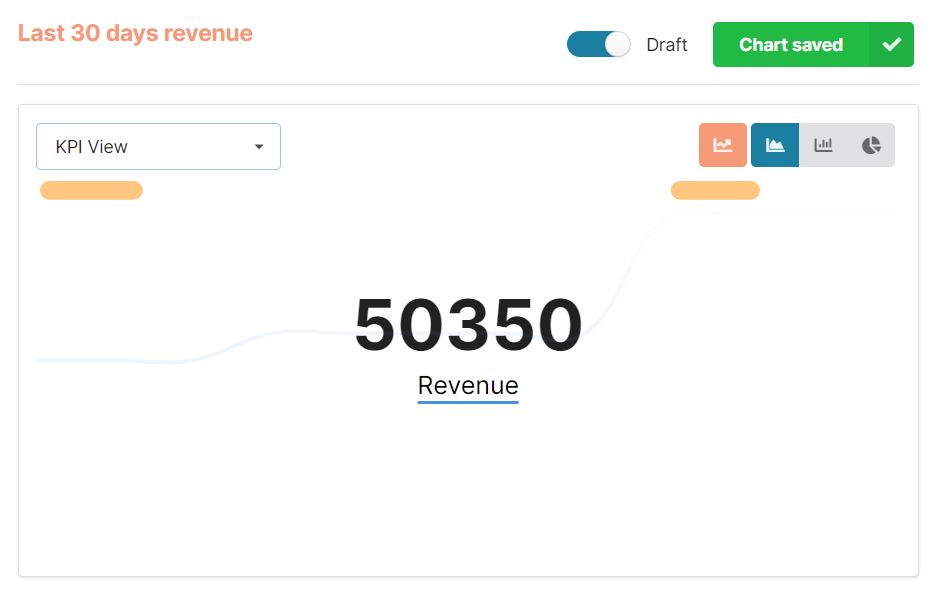This screenshot has height=592, width=932.
Task: Click the divider line under the header
Action: (x=468, y=84)
